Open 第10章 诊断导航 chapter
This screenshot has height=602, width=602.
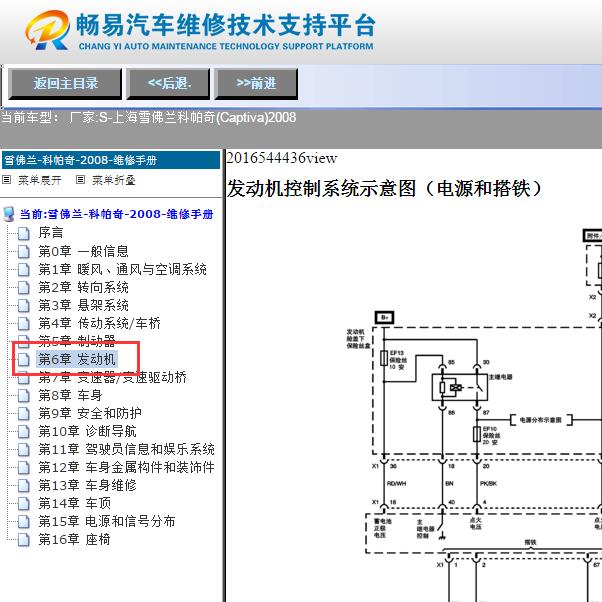coord(88,431)
